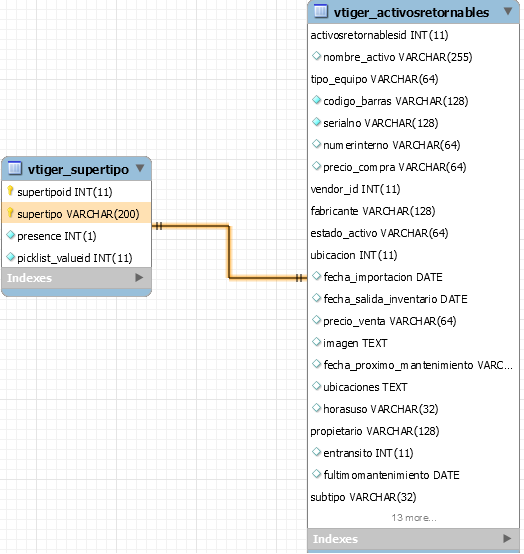Expand Indexes section of vtiger_activosretornables

coord(507,538)
